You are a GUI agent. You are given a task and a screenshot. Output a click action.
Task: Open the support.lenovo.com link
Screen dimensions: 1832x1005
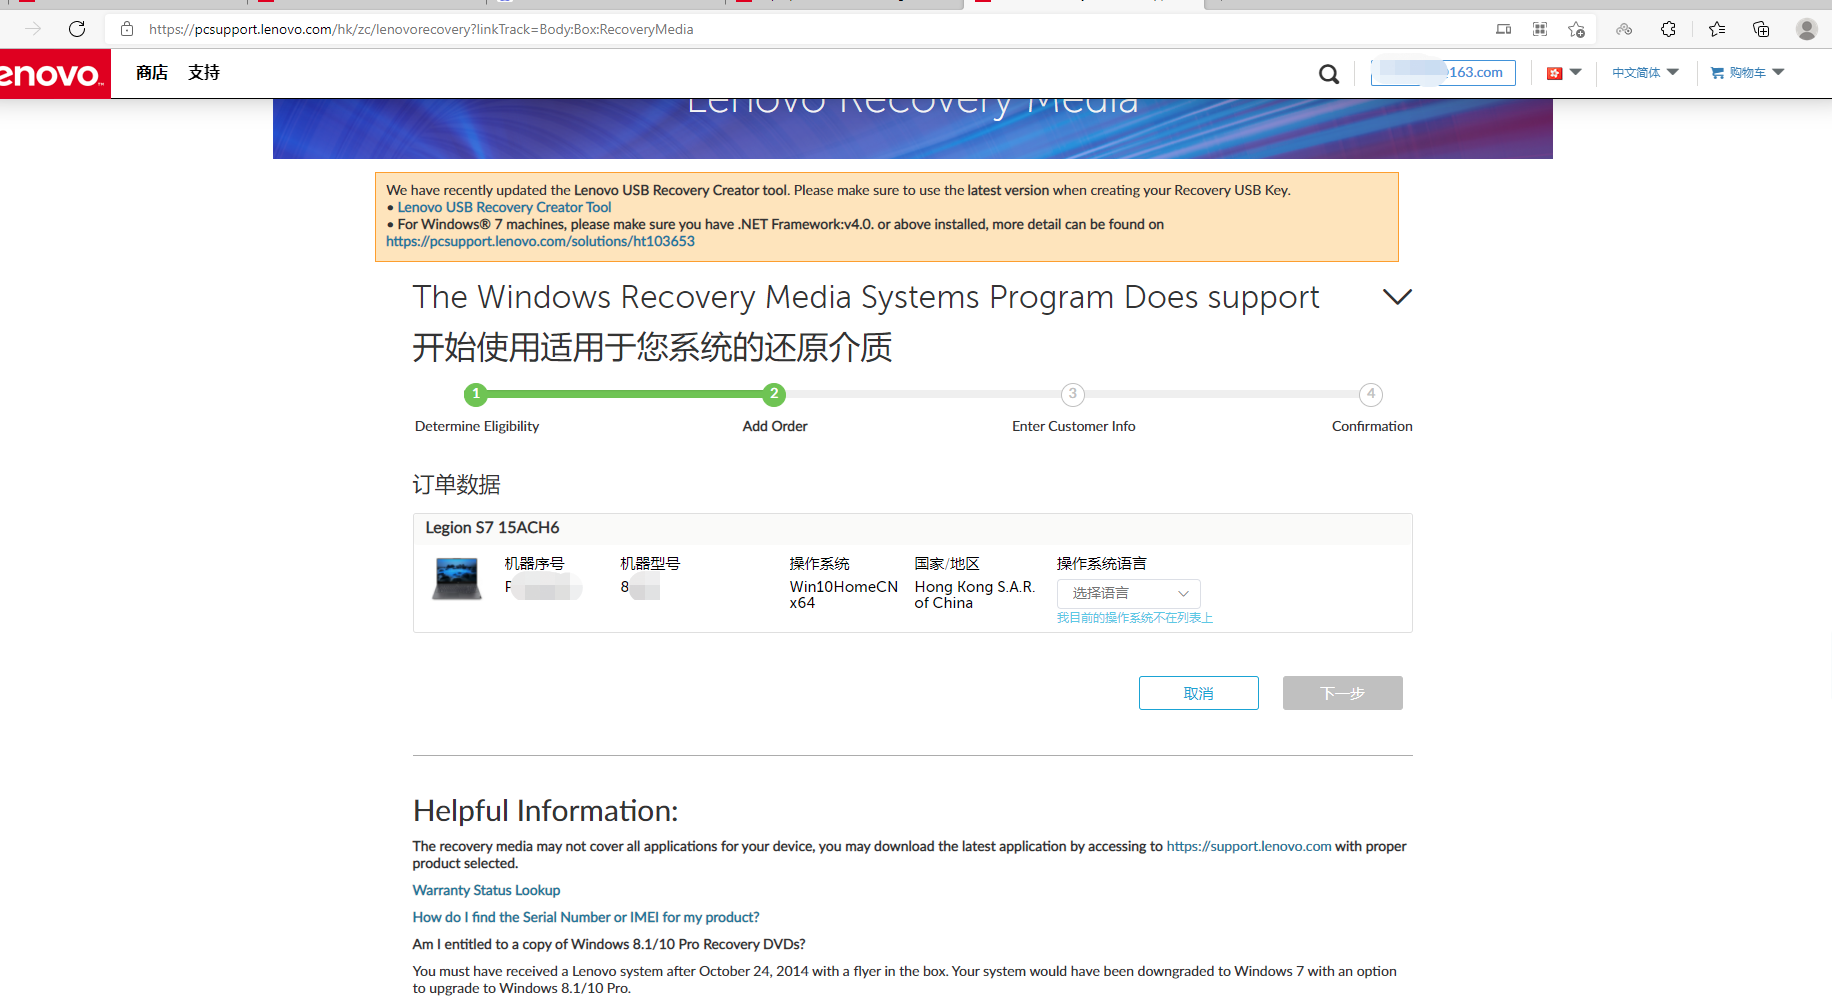pyautogui.click(x=1248, y=846)
